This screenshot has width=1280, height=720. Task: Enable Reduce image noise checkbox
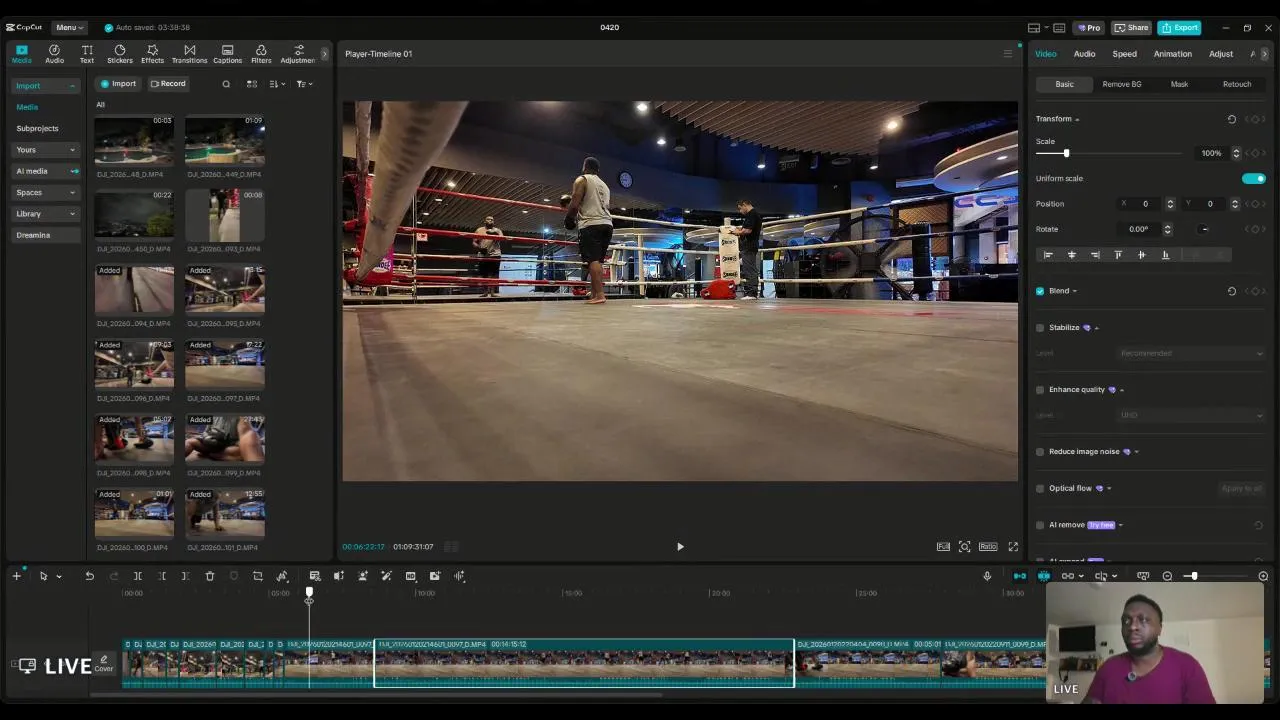[x=1040, y=452]
